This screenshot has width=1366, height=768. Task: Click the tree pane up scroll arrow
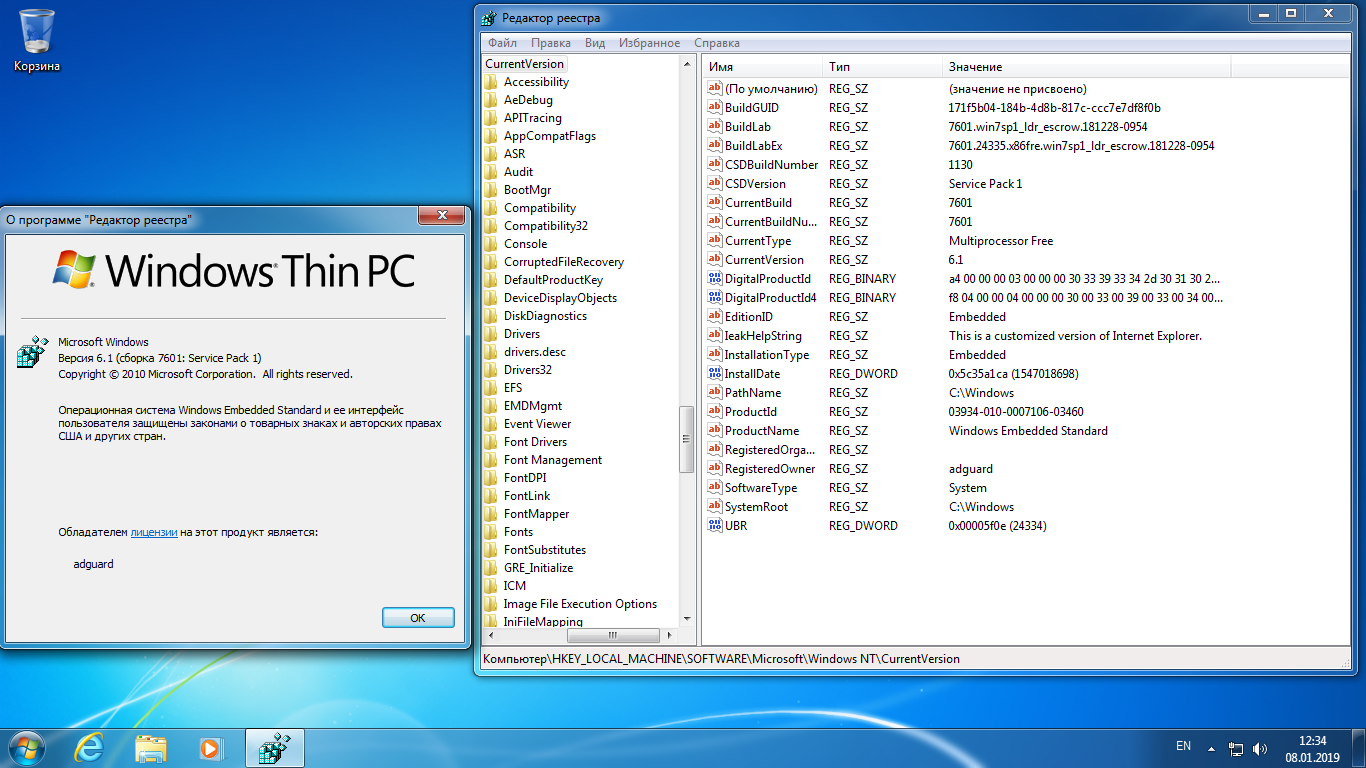(x=687, y=64)
